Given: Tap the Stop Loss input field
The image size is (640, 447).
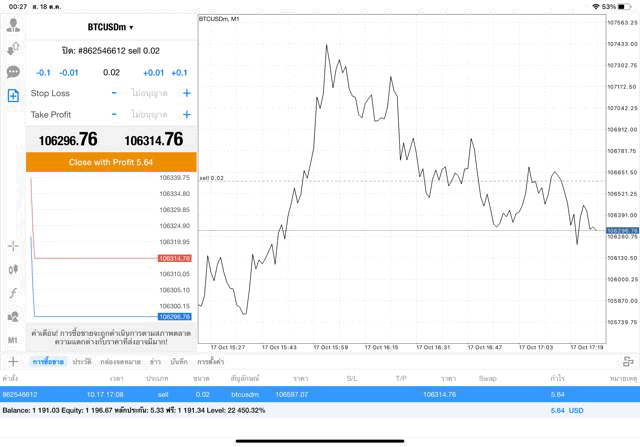Looking at the screenshot, I should [x=150, y=93].
